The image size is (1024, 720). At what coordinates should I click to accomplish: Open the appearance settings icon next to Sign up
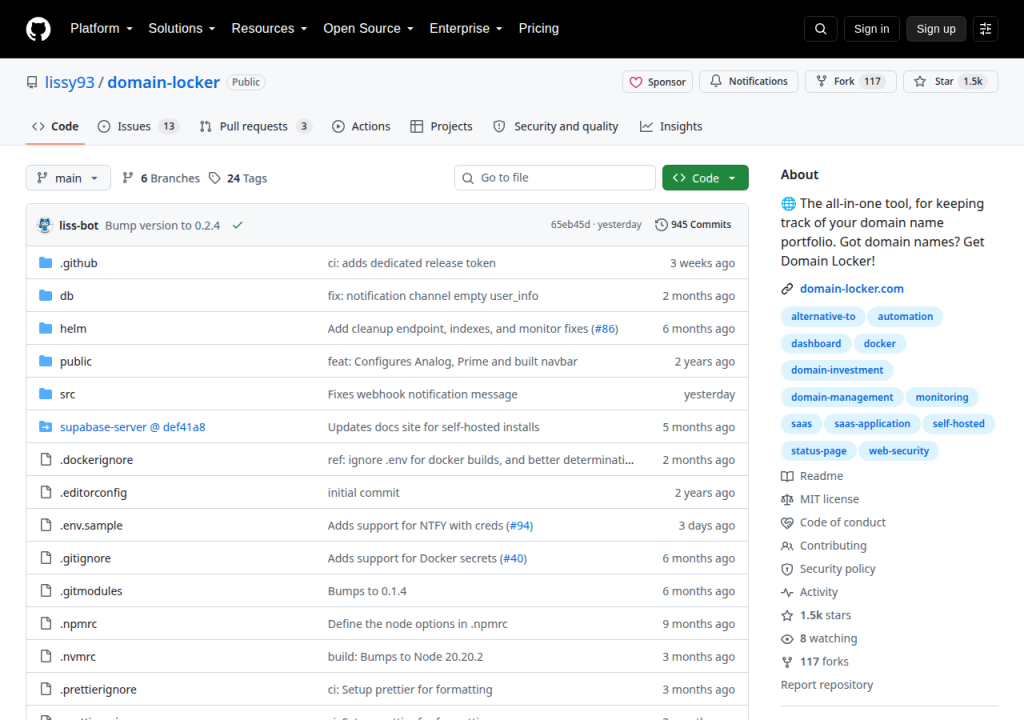tap(985, 29)
